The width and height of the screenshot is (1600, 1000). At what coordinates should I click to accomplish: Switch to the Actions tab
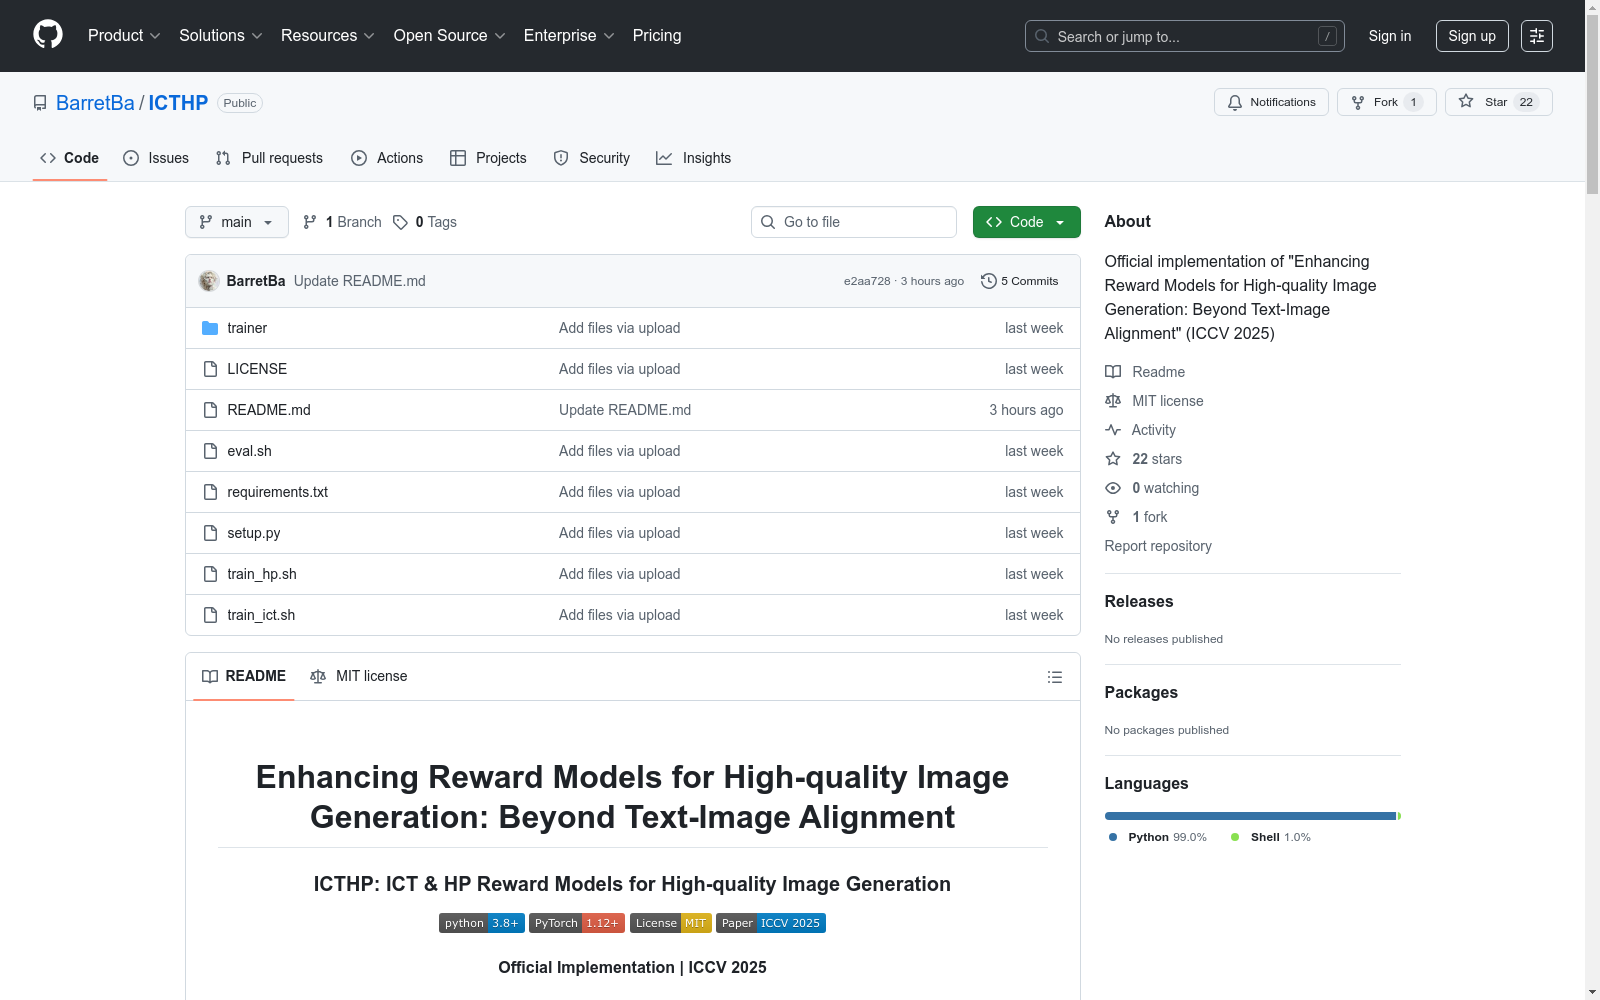pos(387,158)
